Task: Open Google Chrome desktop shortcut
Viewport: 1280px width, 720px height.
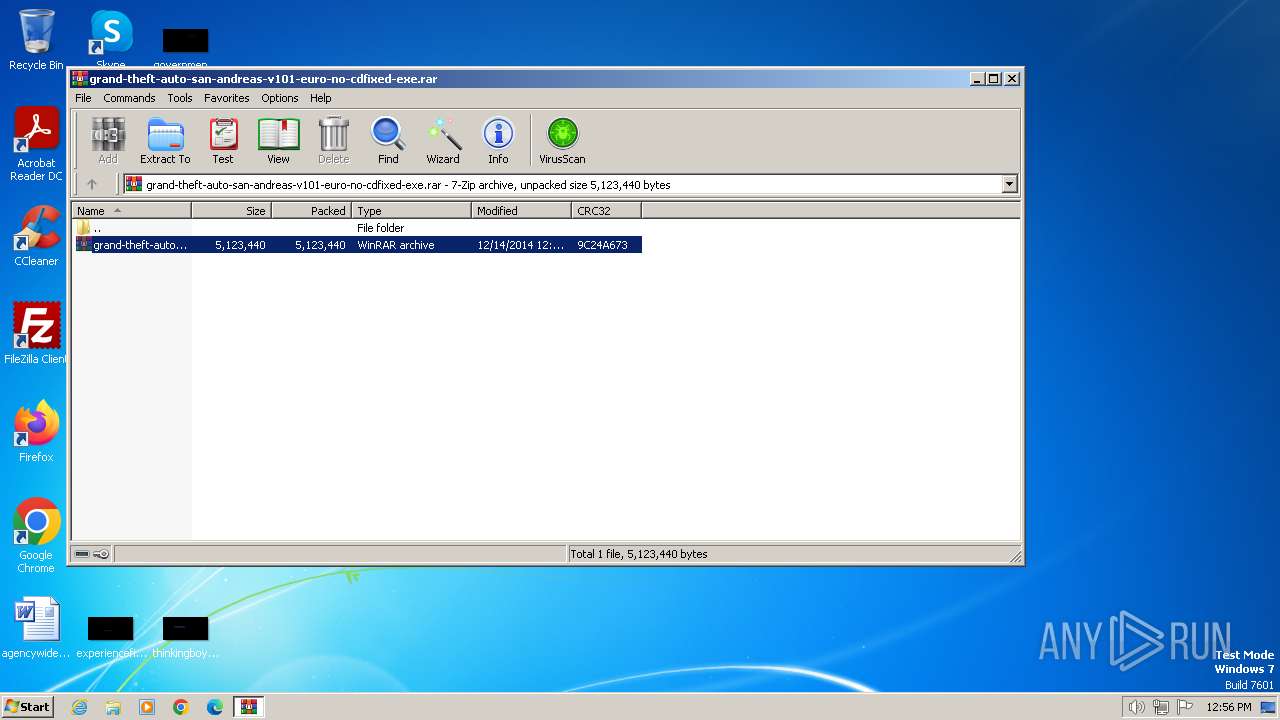Action: click(x=36, y=535)
